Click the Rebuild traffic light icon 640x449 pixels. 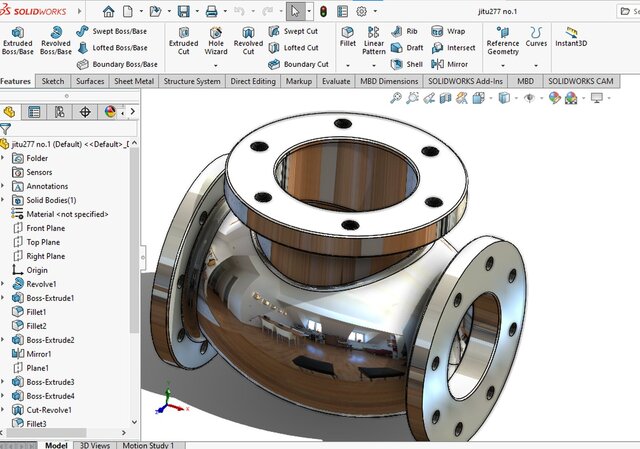(x=323, y=11)
